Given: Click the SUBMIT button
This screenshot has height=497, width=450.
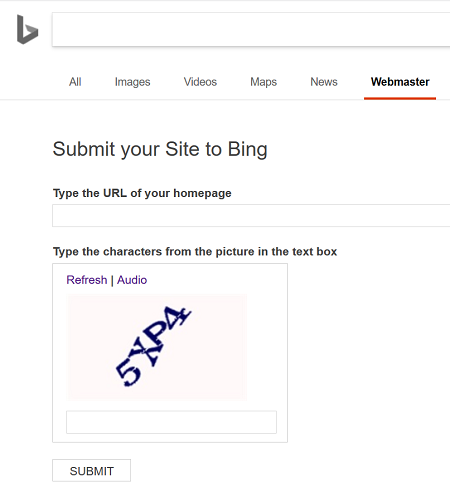Looking at the screenshot, I should [x=91, y=471].
